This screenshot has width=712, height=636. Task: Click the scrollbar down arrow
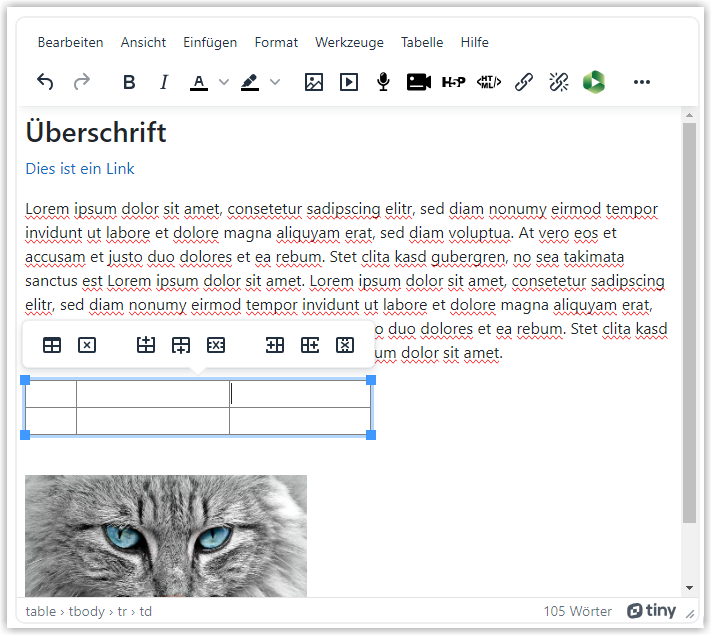(689, 588)
